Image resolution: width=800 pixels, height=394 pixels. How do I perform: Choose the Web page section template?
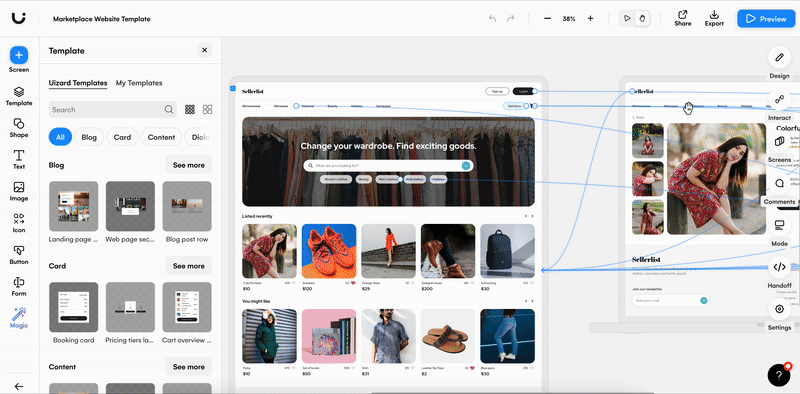130,206
